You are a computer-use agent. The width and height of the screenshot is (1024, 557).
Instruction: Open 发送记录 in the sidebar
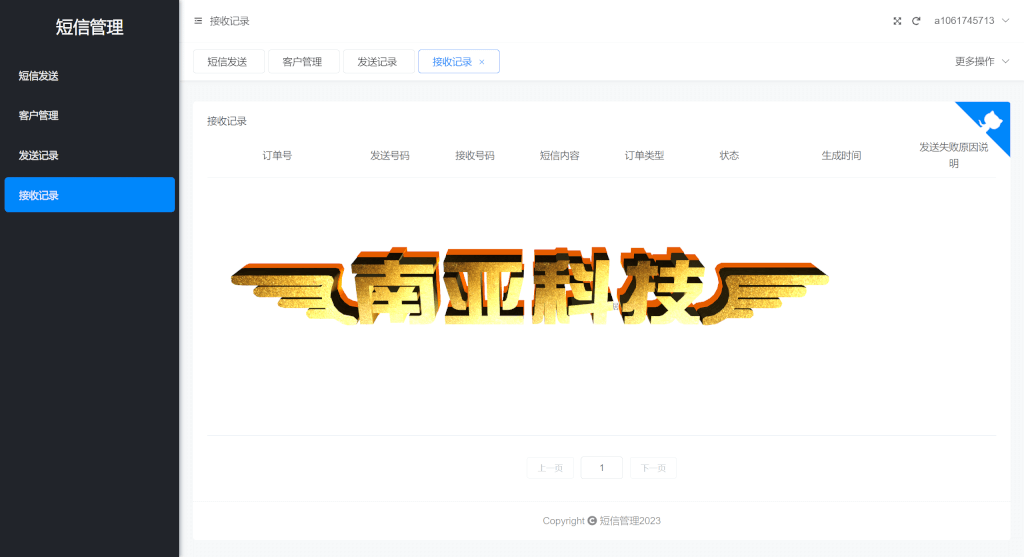(89, 155)
